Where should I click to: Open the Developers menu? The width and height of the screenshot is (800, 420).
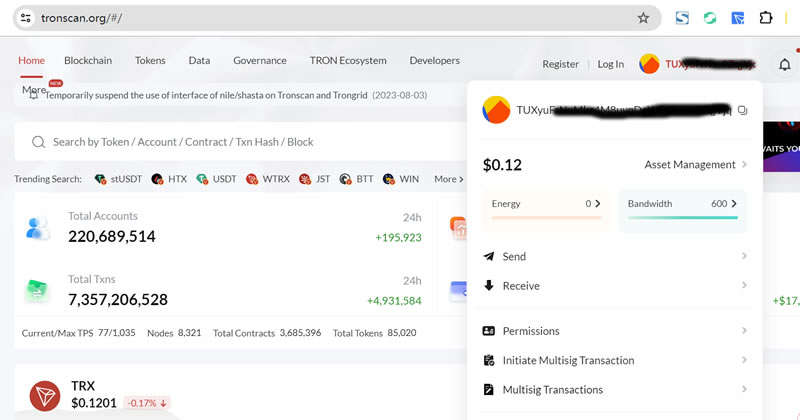tap(434, 60)
